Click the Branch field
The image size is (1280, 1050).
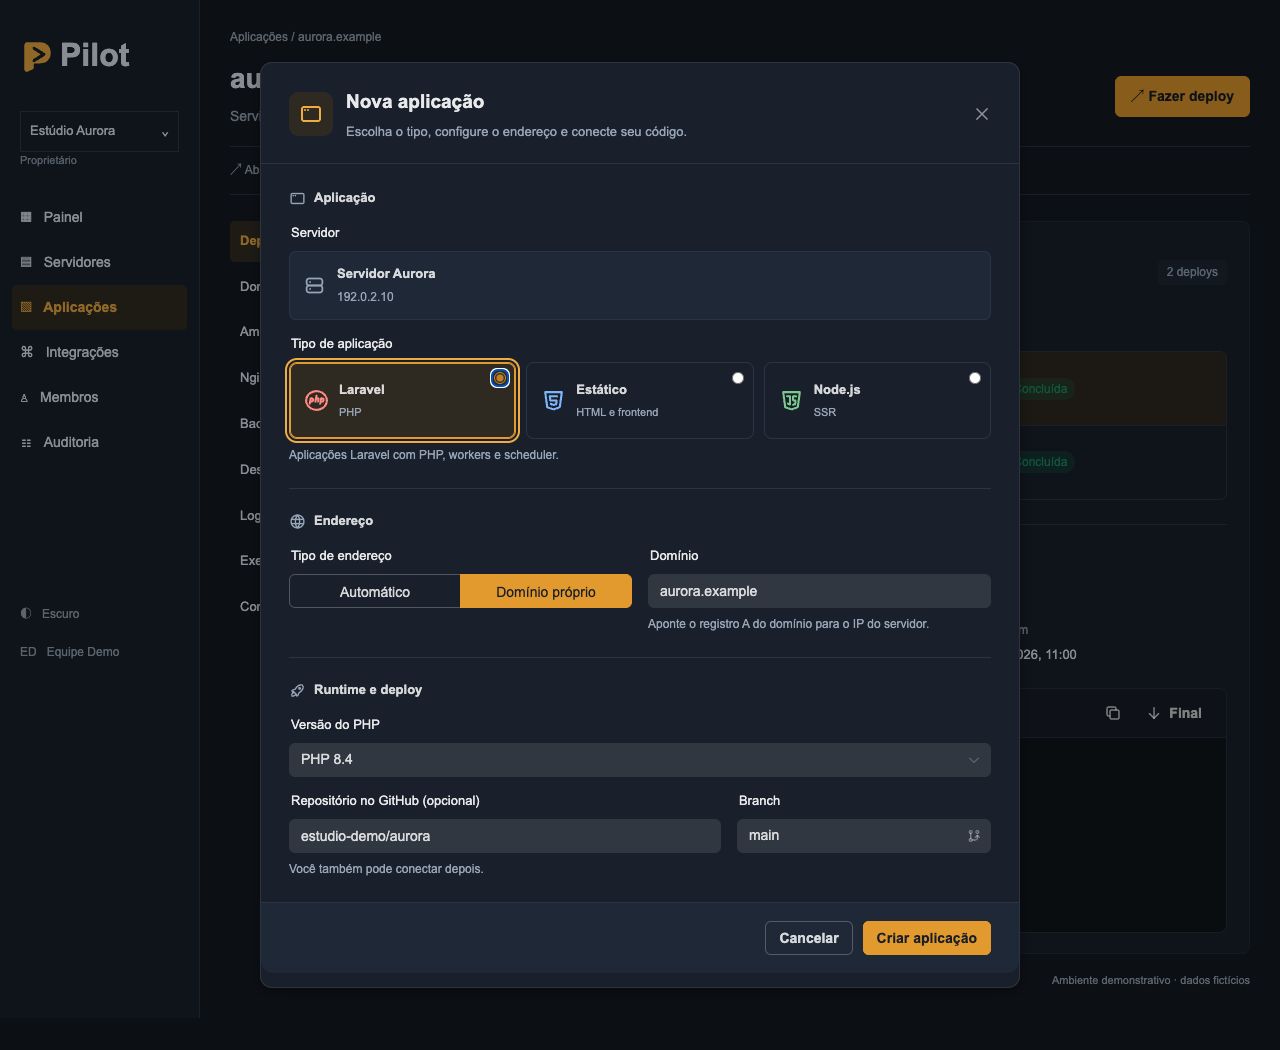(x=864, y=836)
